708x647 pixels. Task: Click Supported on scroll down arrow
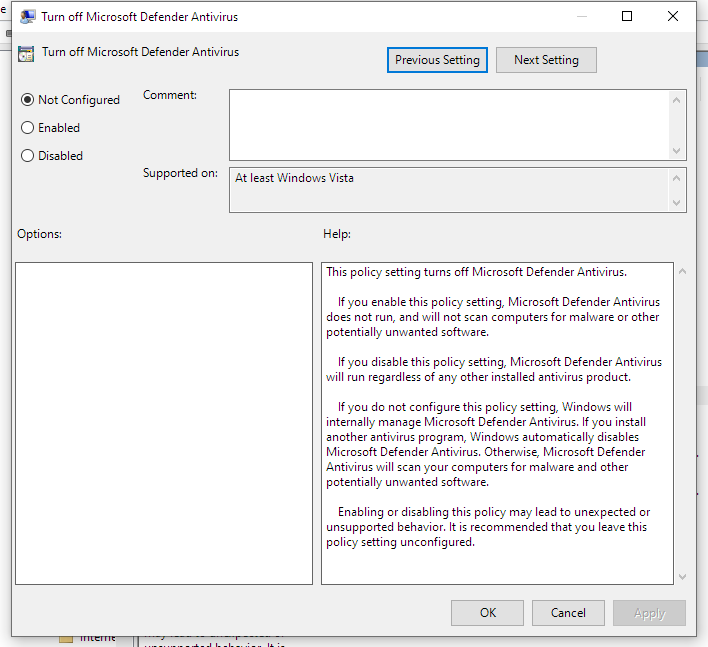[676, 203]
